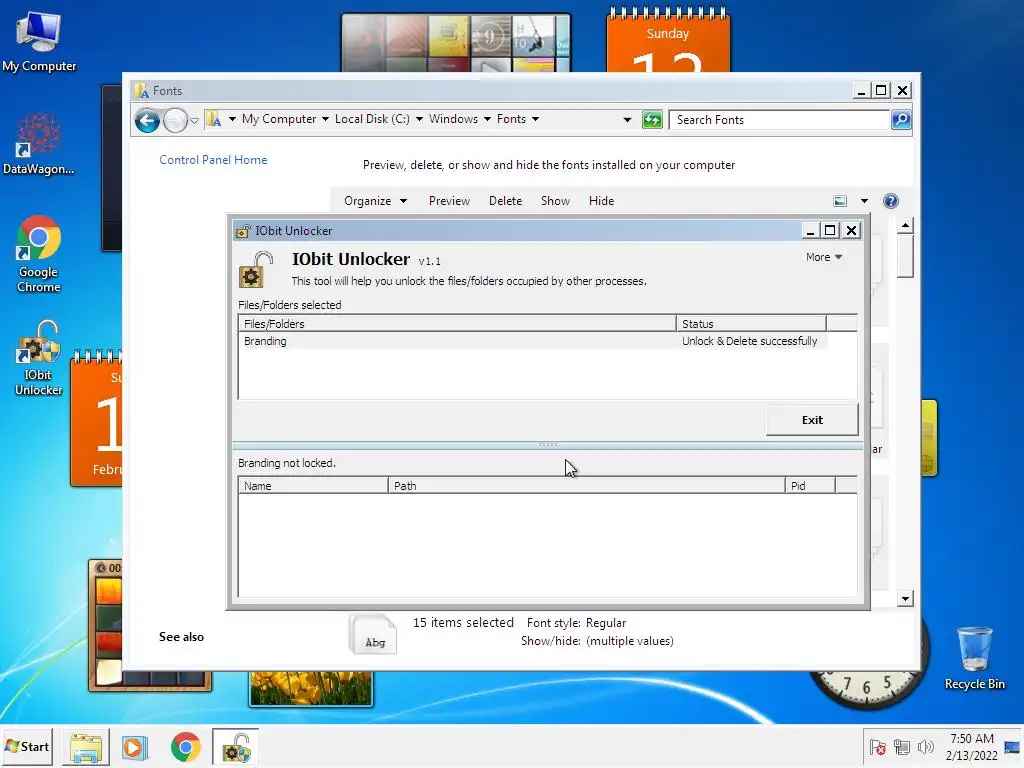This screenshot has height=768, width=1024.
Task: Open the DataWagon desktop shortcut
Action: pos(39,144)
